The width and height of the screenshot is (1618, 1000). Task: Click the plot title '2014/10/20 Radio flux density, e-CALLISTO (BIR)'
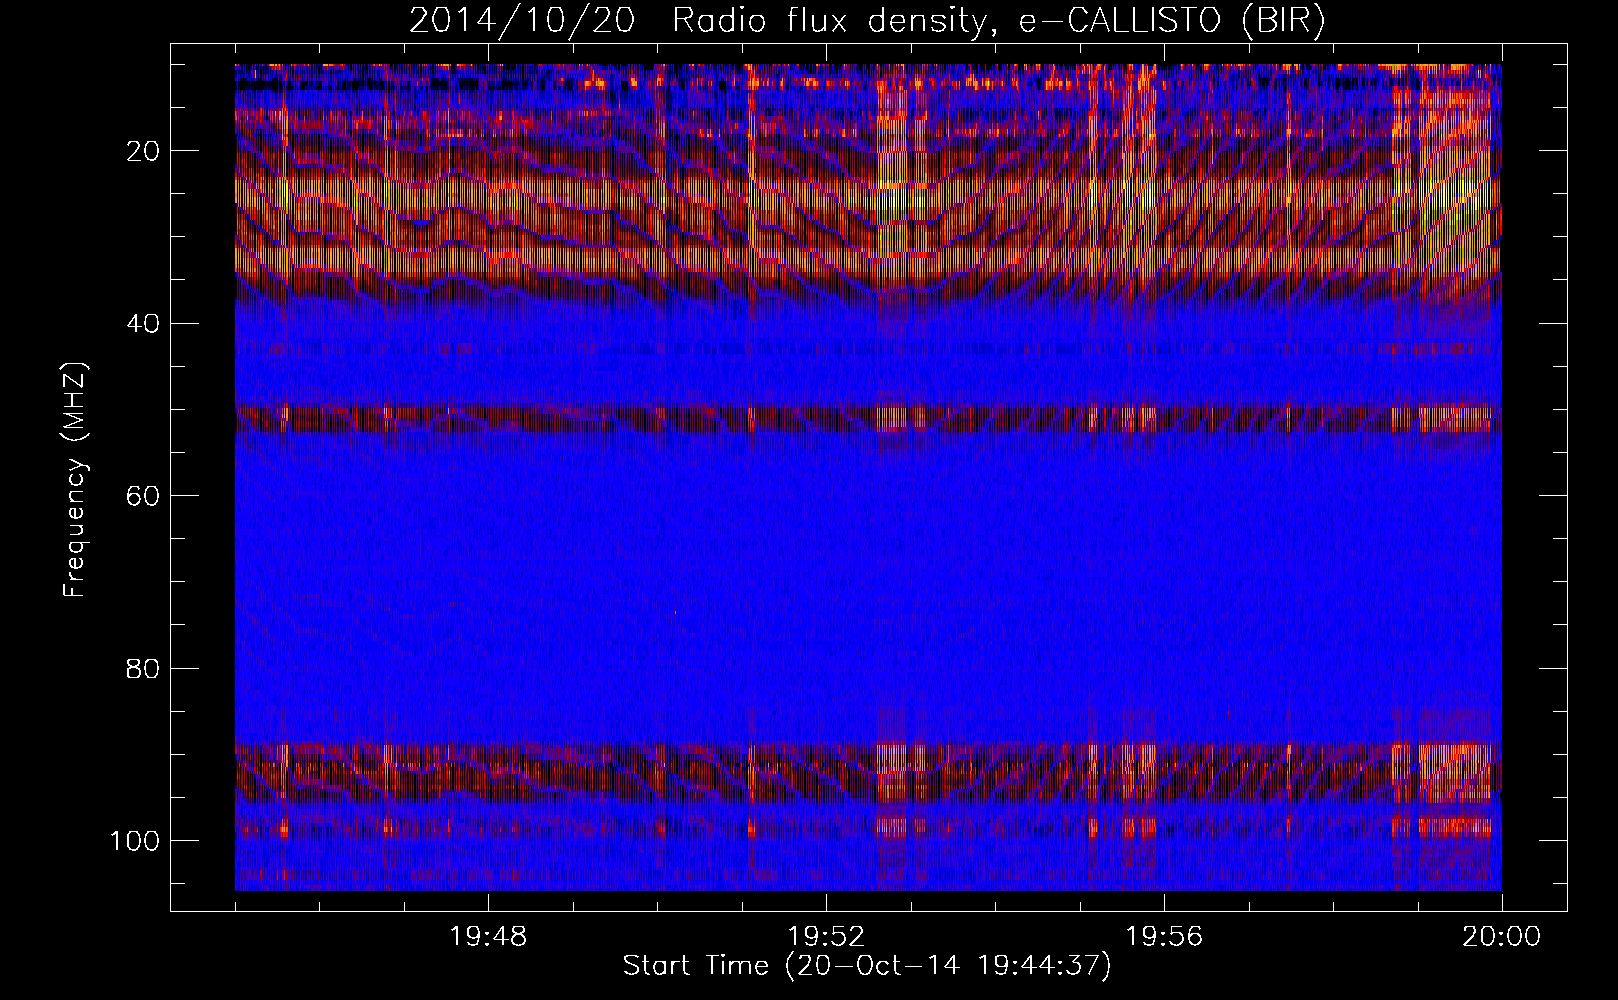pos(867,21)
